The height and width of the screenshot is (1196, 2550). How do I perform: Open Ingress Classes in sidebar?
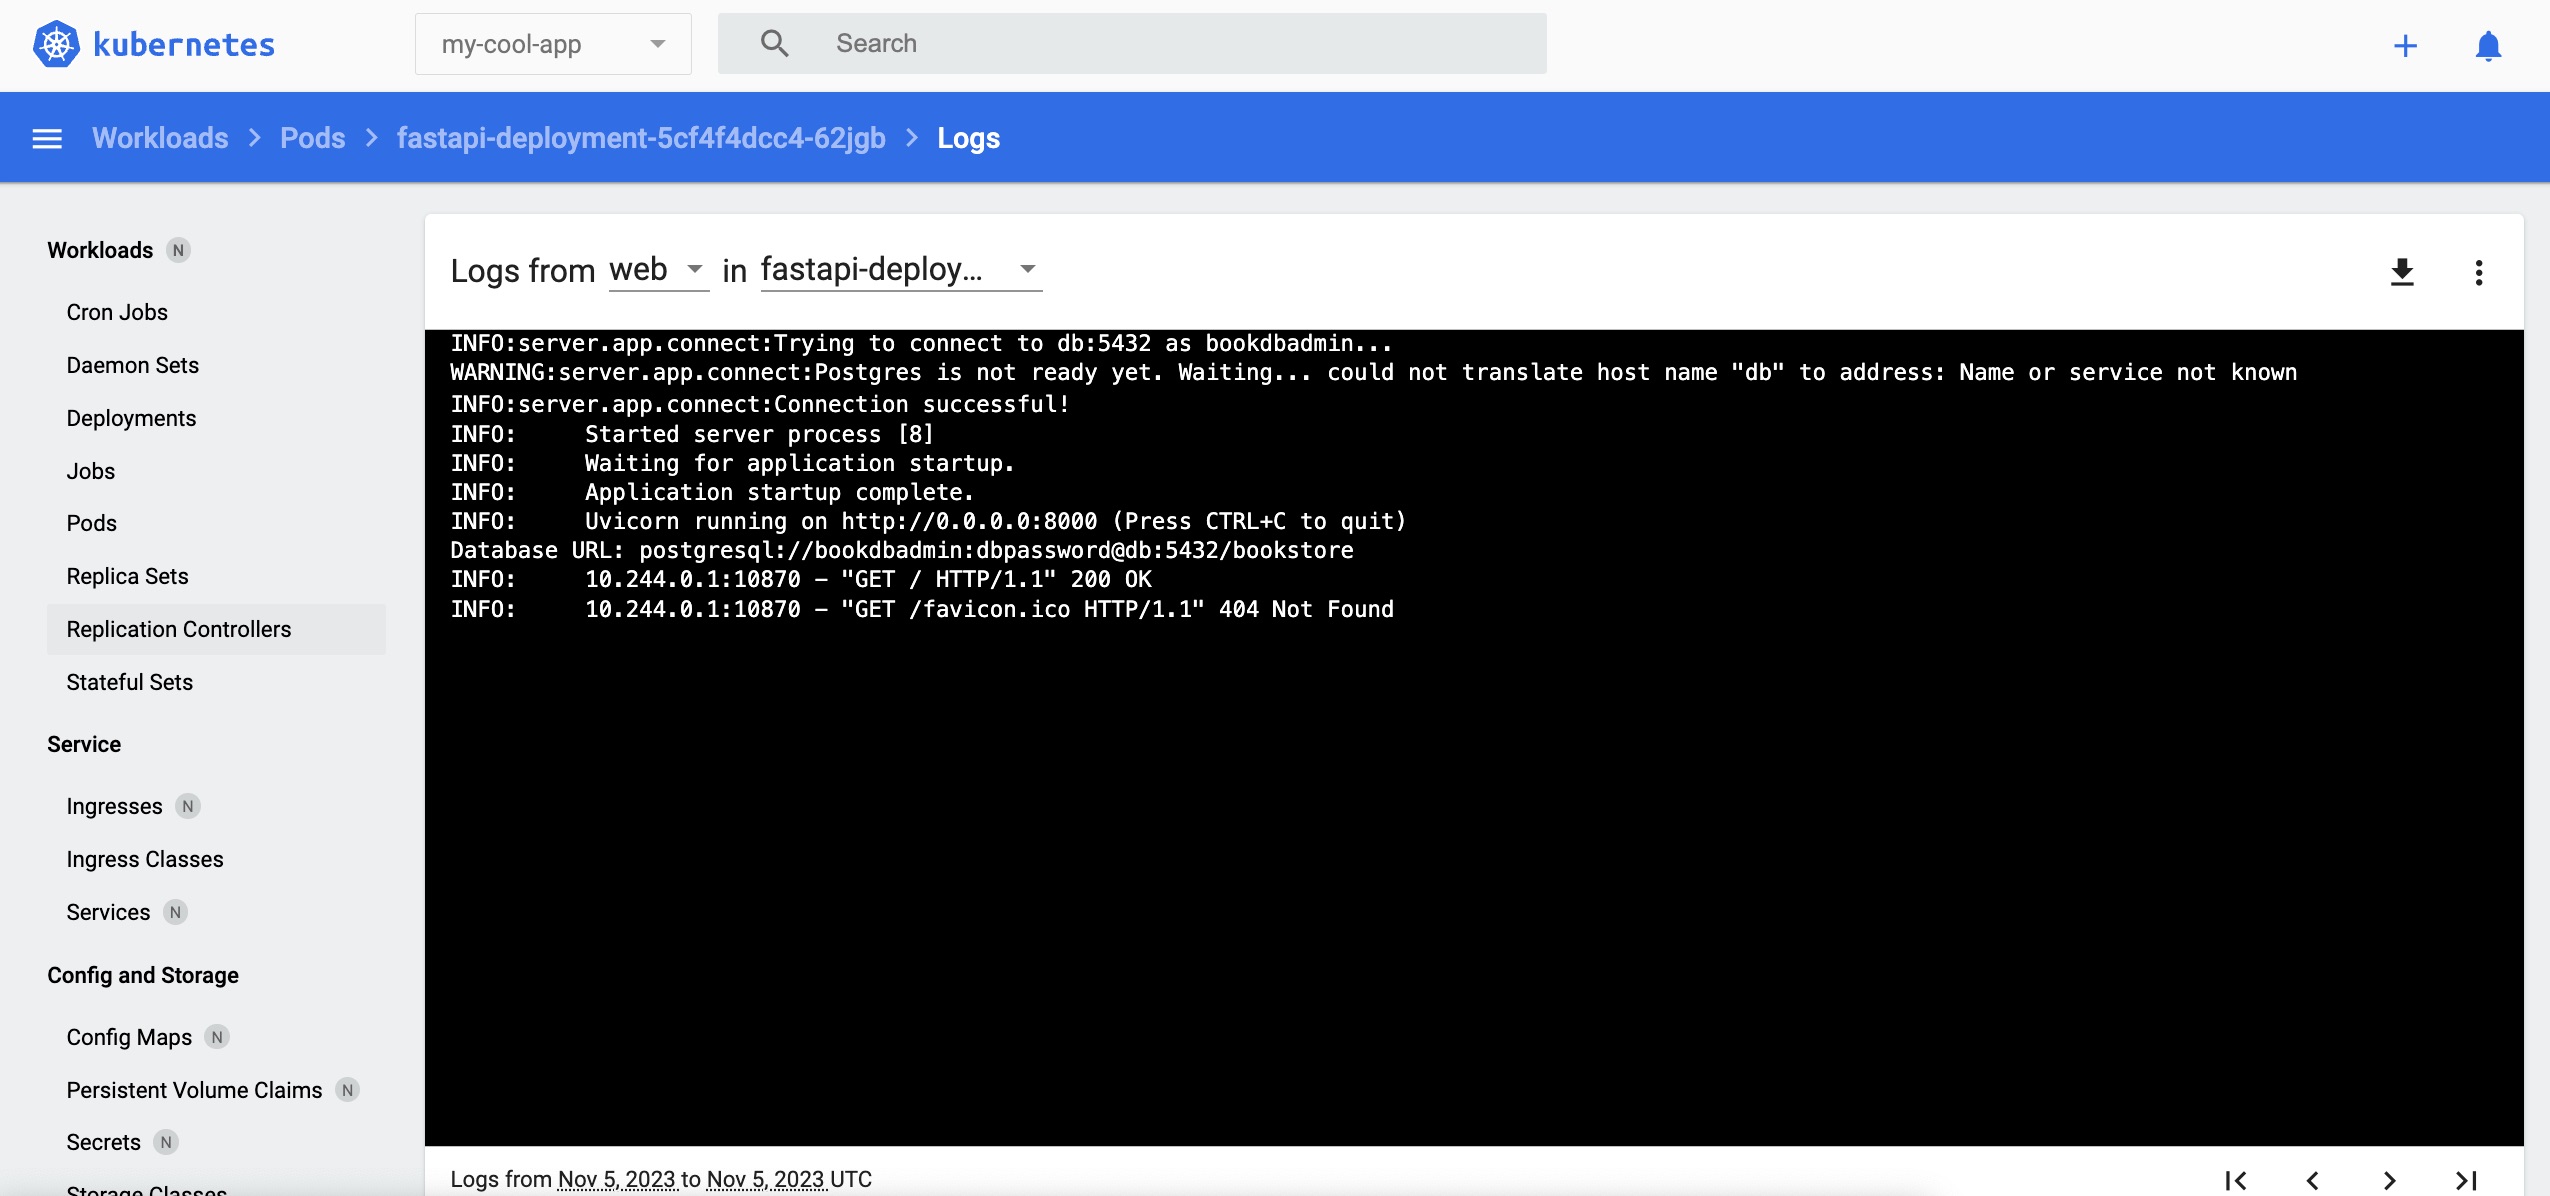click(x=145, y=859)
